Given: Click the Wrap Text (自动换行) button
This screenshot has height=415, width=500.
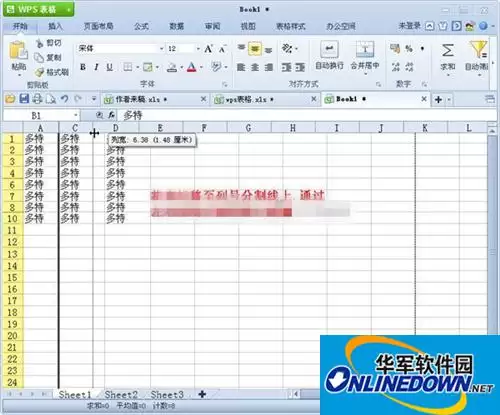Looking at the screenshot, I should 329,56.
